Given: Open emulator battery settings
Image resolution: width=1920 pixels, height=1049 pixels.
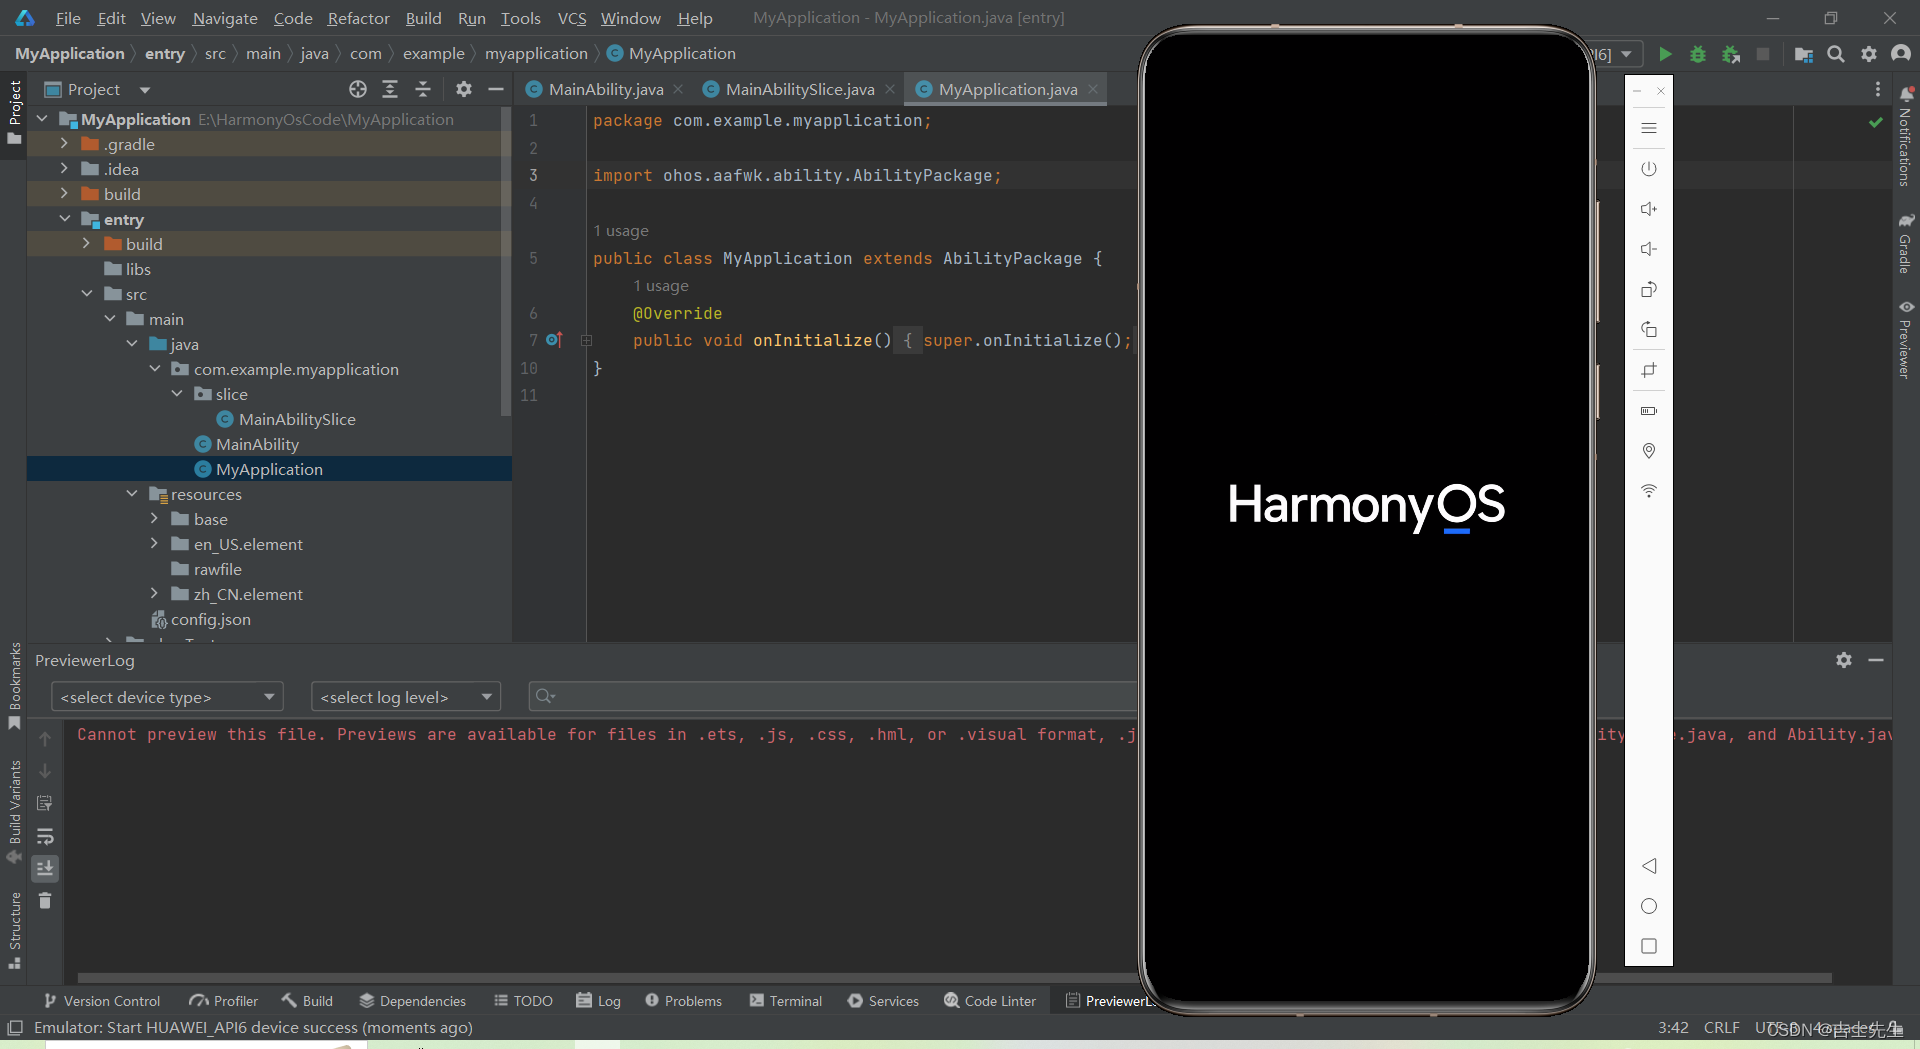Looking at the screenshot, I should [1649, 411].
